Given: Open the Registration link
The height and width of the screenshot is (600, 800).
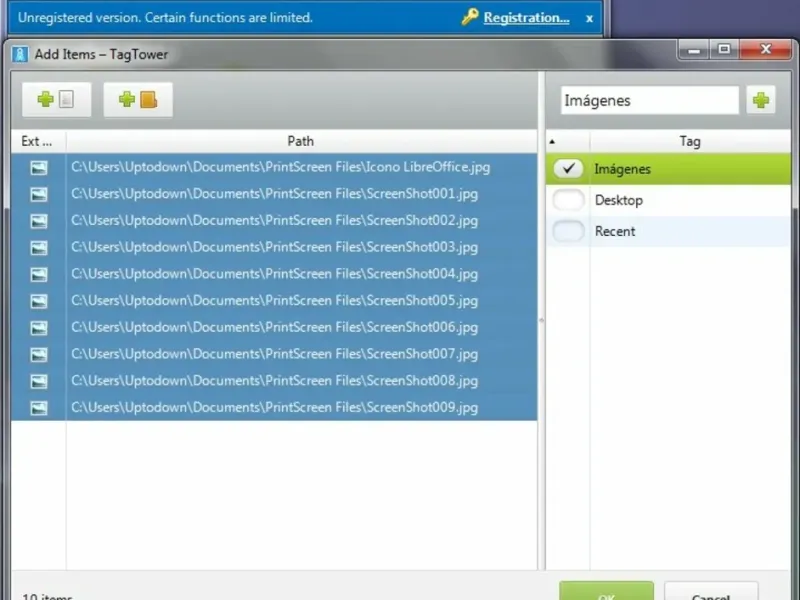Looking at the screenshot, I should [527, 17].
